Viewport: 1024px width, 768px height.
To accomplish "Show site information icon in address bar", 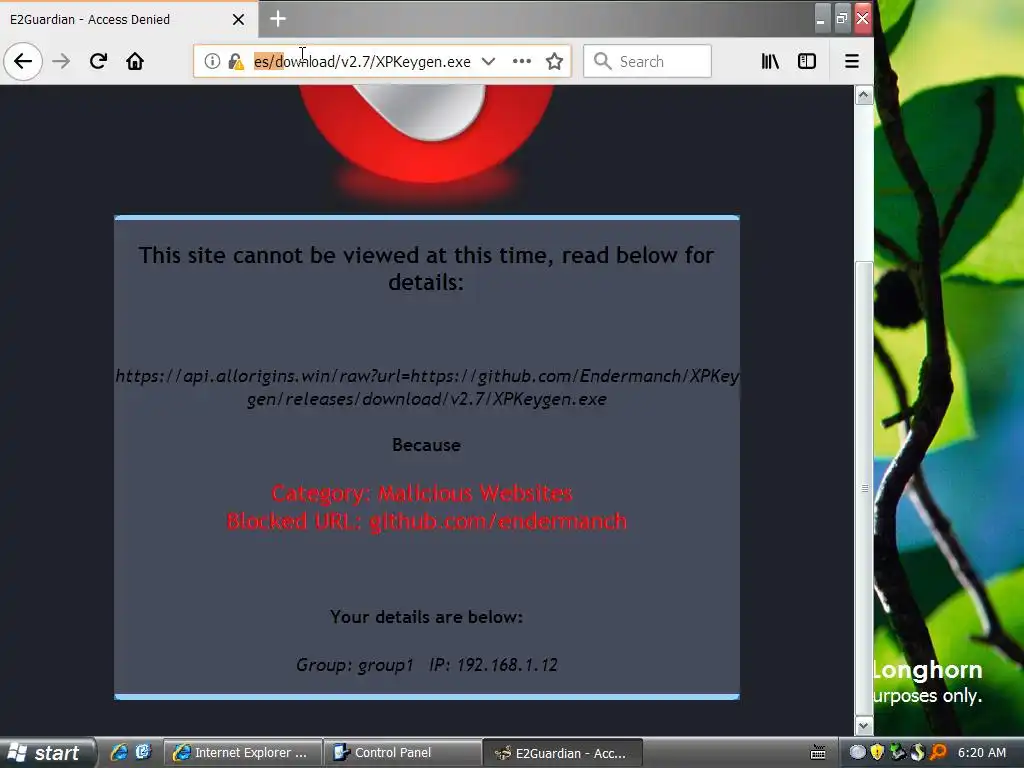I will point(212,61).
